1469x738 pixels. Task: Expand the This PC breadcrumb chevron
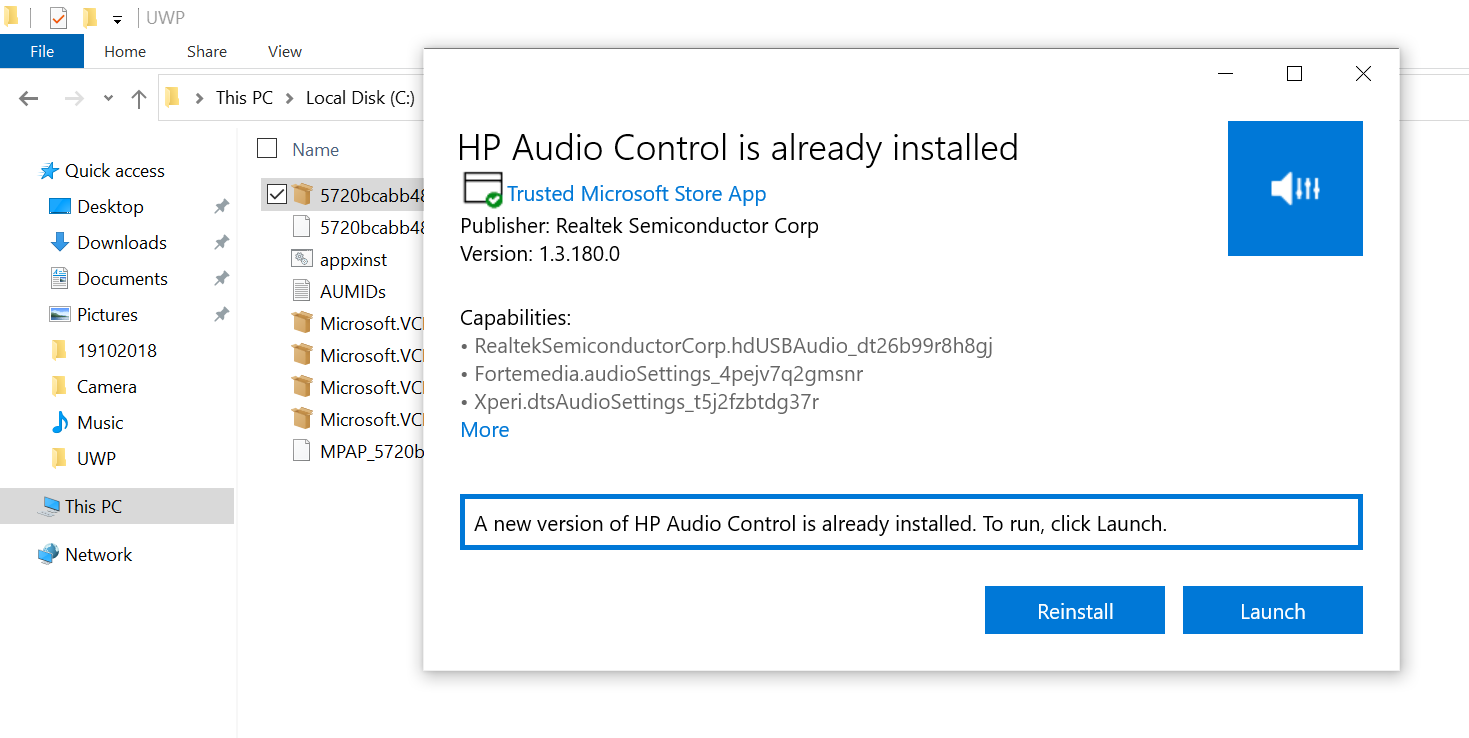(x=289, y=98)
